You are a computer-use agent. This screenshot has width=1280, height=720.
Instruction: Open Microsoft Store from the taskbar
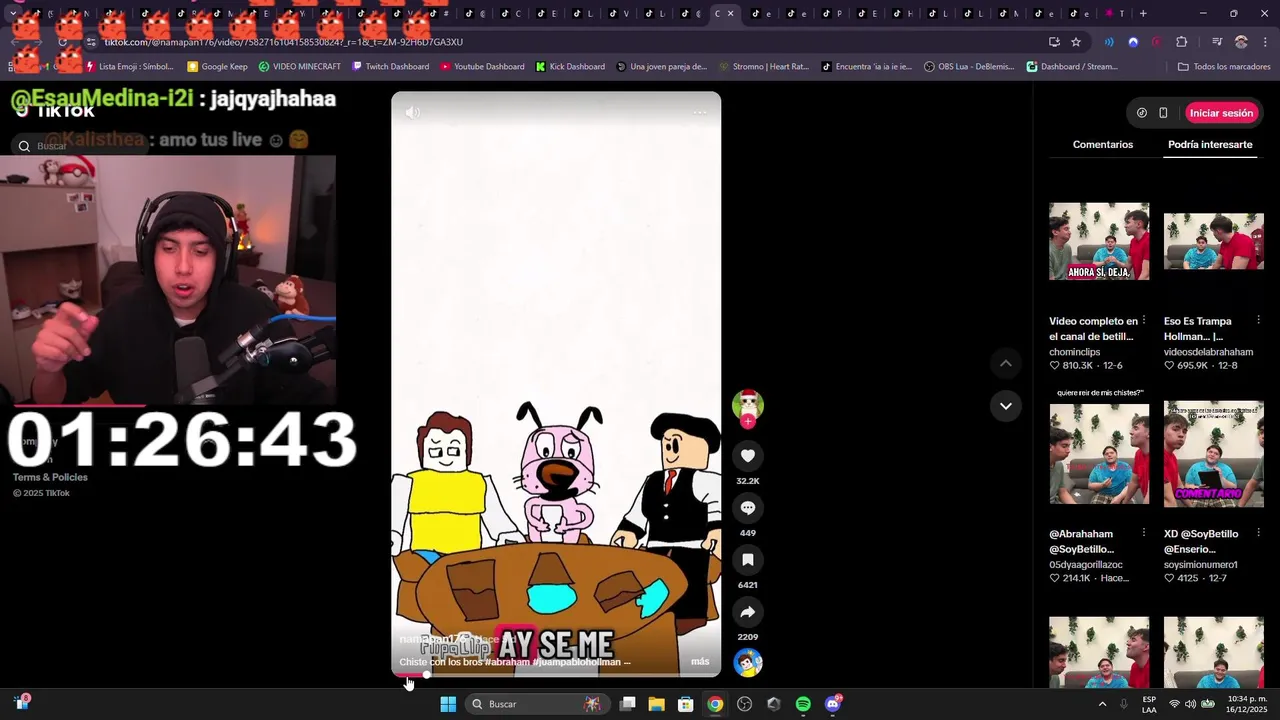(686, 704)
